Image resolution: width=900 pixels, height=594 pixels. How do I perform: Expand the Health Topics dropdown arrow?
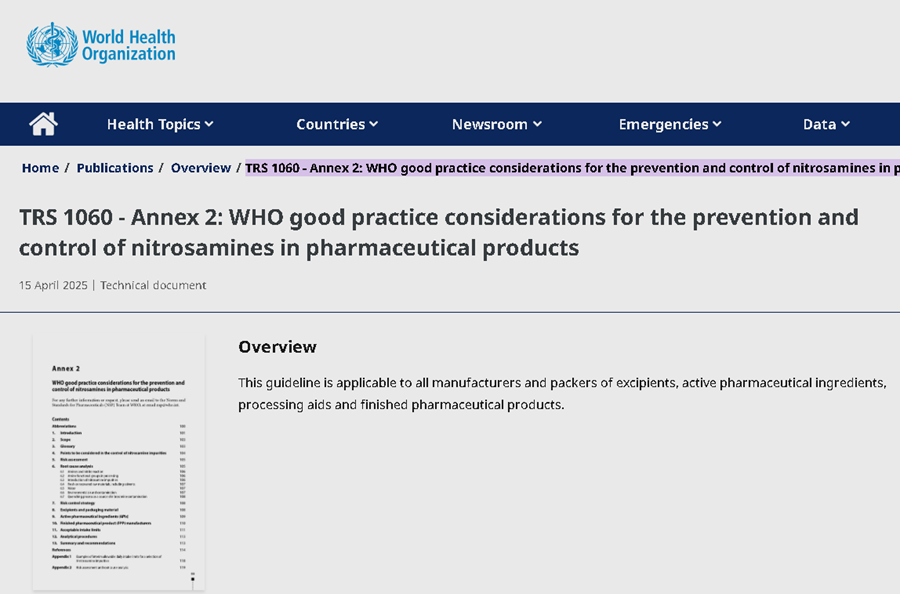tap(210, 125)
